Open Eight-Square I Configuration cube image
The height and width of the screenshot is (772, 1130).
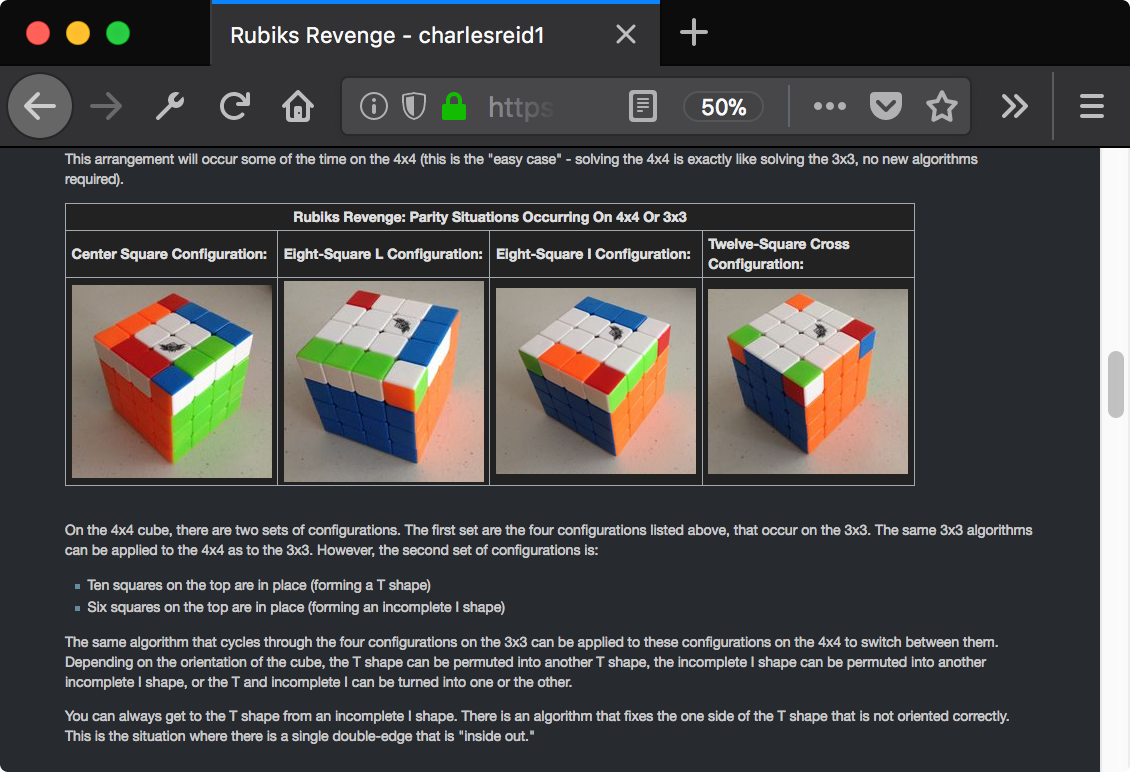click(x=596, y=381)
